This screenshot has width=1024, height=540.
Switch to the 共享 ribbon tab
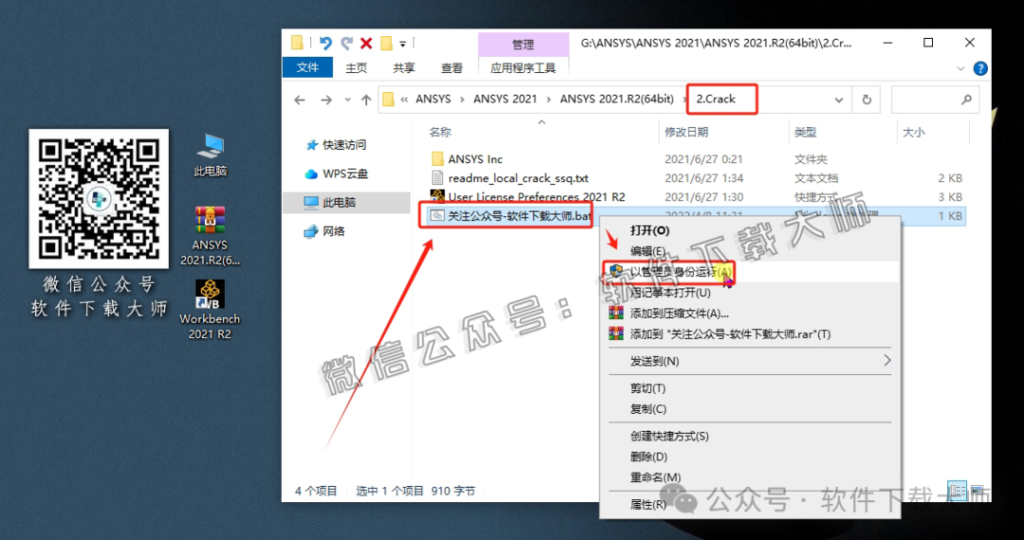pyautogui.click(x=404, y=67)
